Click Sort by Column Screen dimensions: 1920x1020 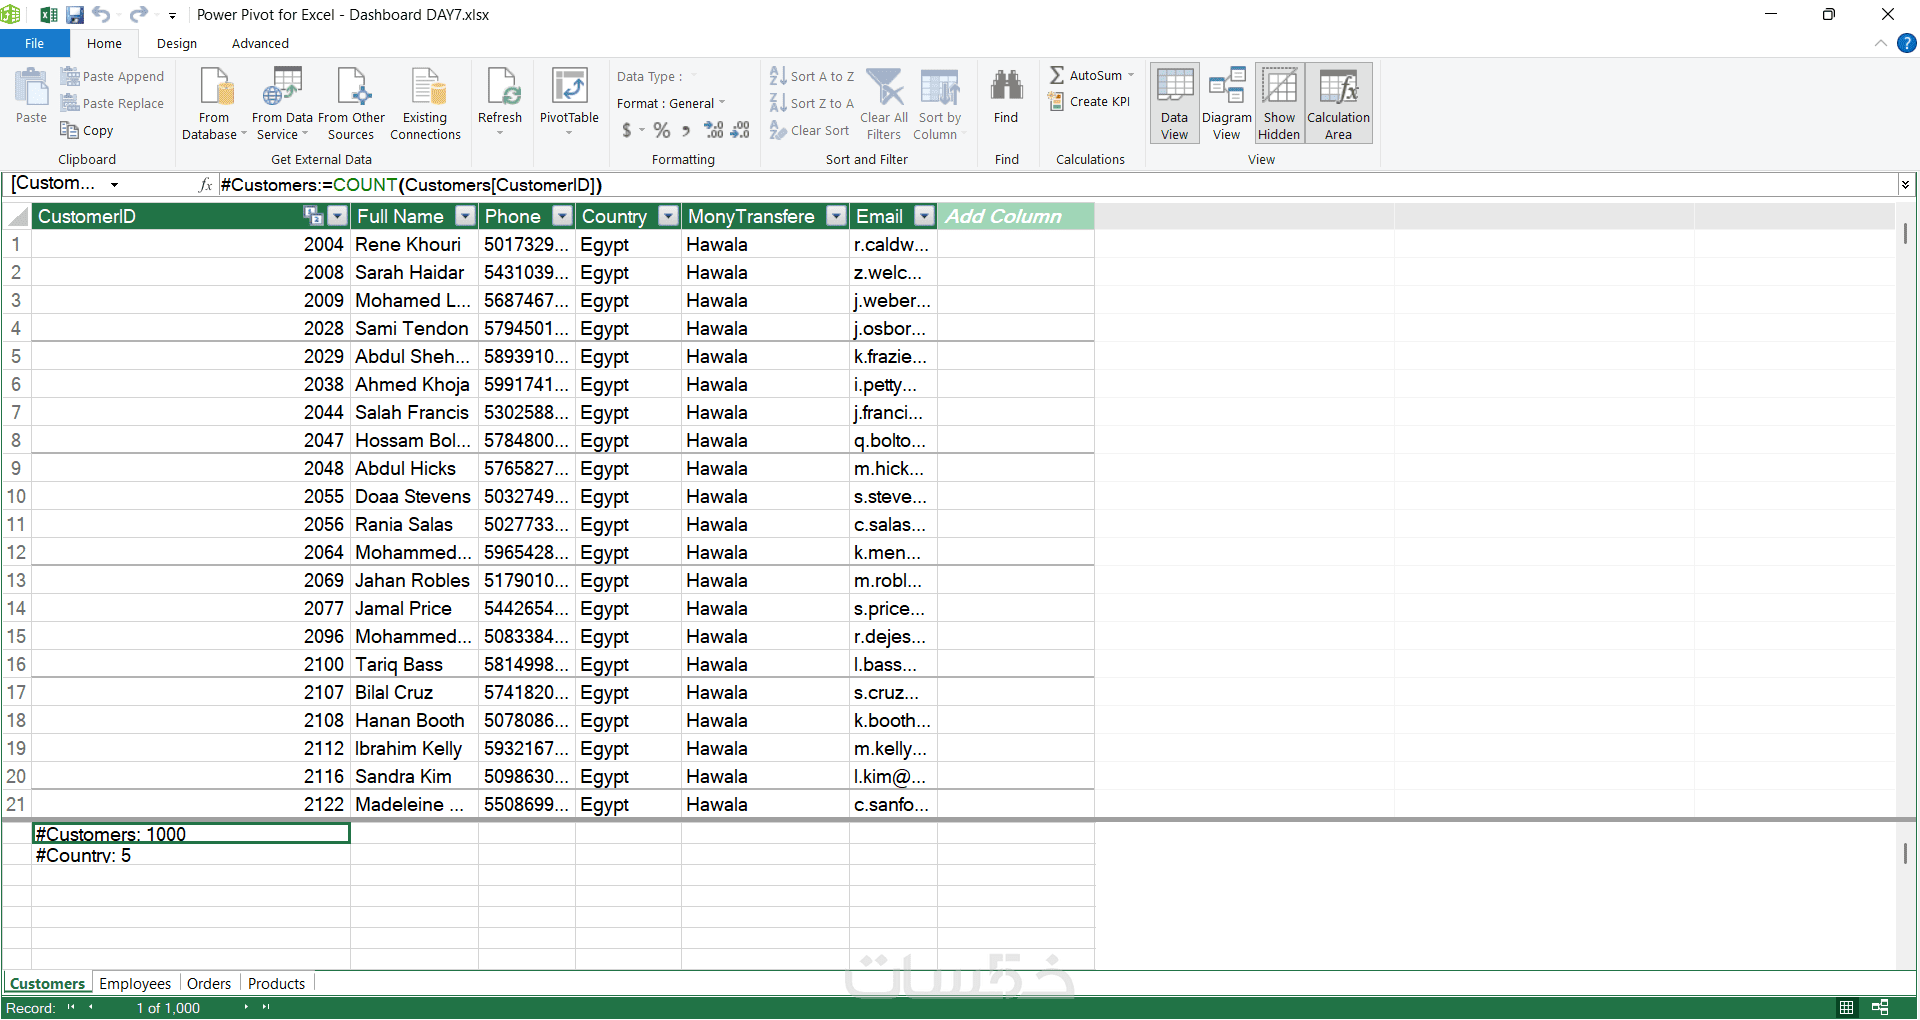click(939, 104)
